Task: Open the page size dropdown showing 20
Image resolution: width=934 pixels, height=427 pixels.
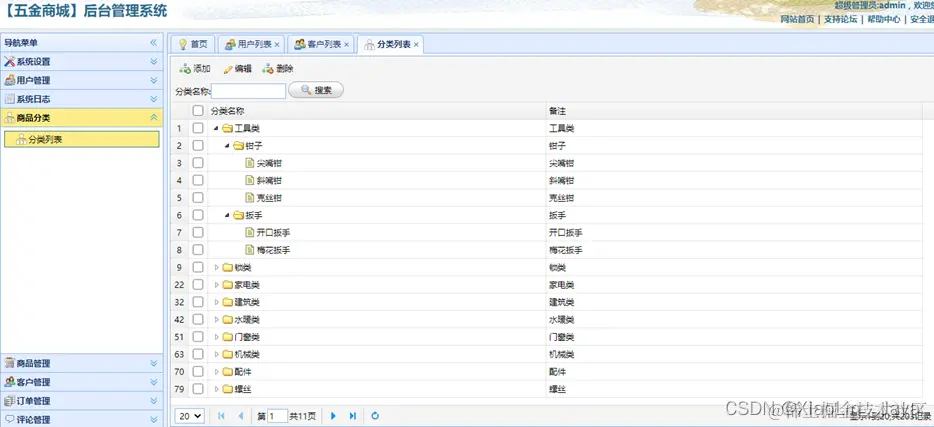Action: coord(190,416)
